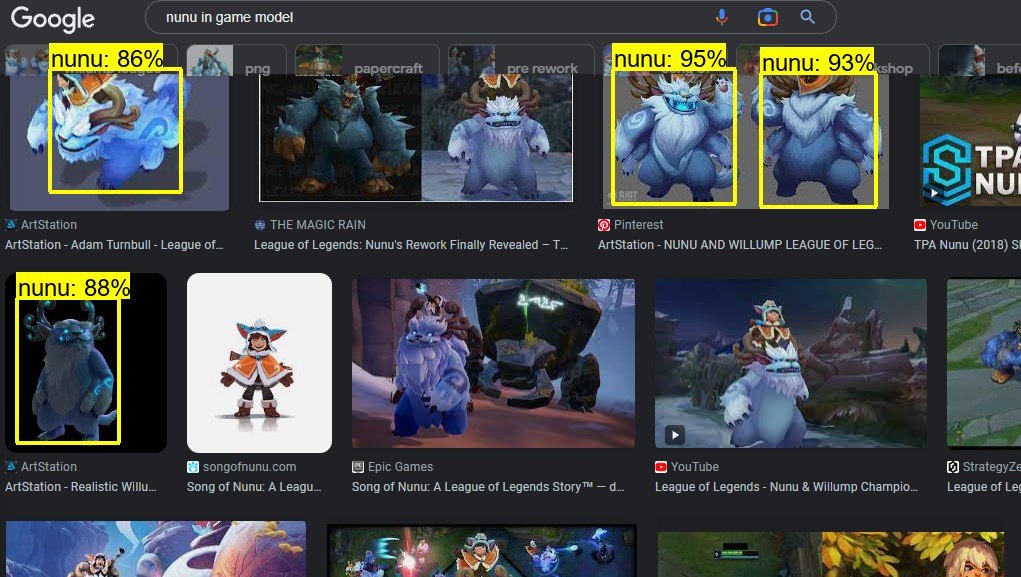Open songofnunu.com Nunu character image
Screen dimensions: 1021x577
pyautogui.click(x=259, y=363)
